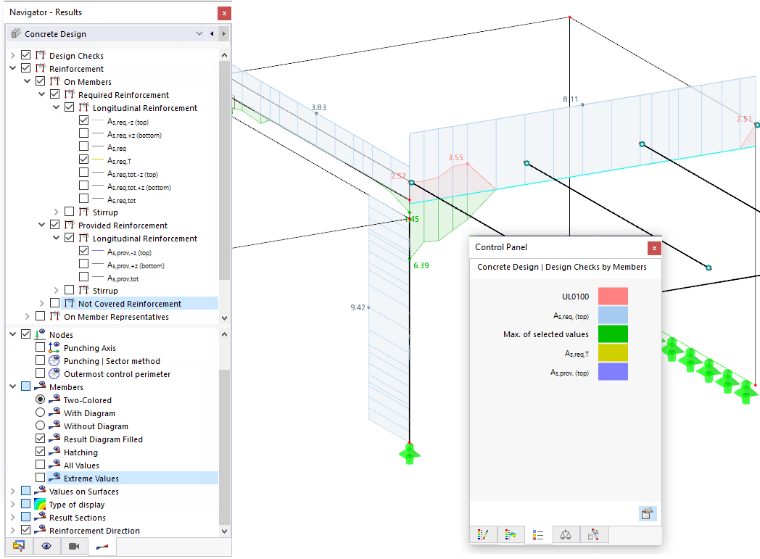Click the 8.11 value in the model
This screenshot has height=559, width=760.
coord(570,99)
